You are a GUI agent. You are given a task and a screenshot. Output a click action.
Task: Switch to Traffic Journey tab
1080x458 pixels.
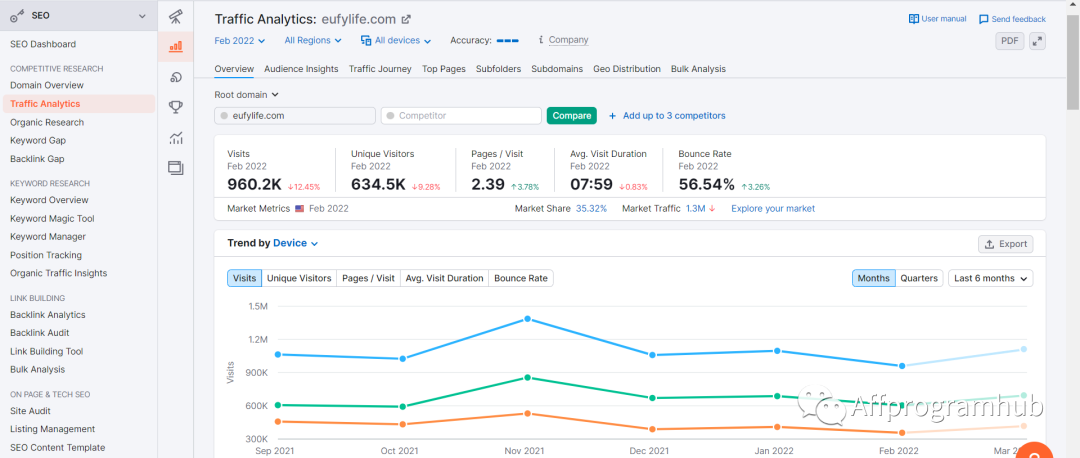click(380, 69)
